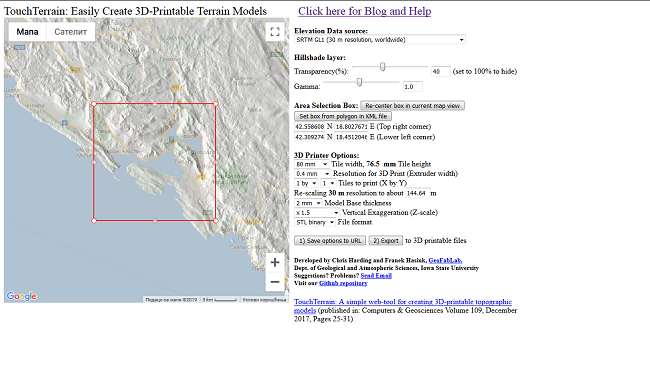Click top edge midpoint handle of selection box
Screen dimensions: 650x365
coord(155,104)
